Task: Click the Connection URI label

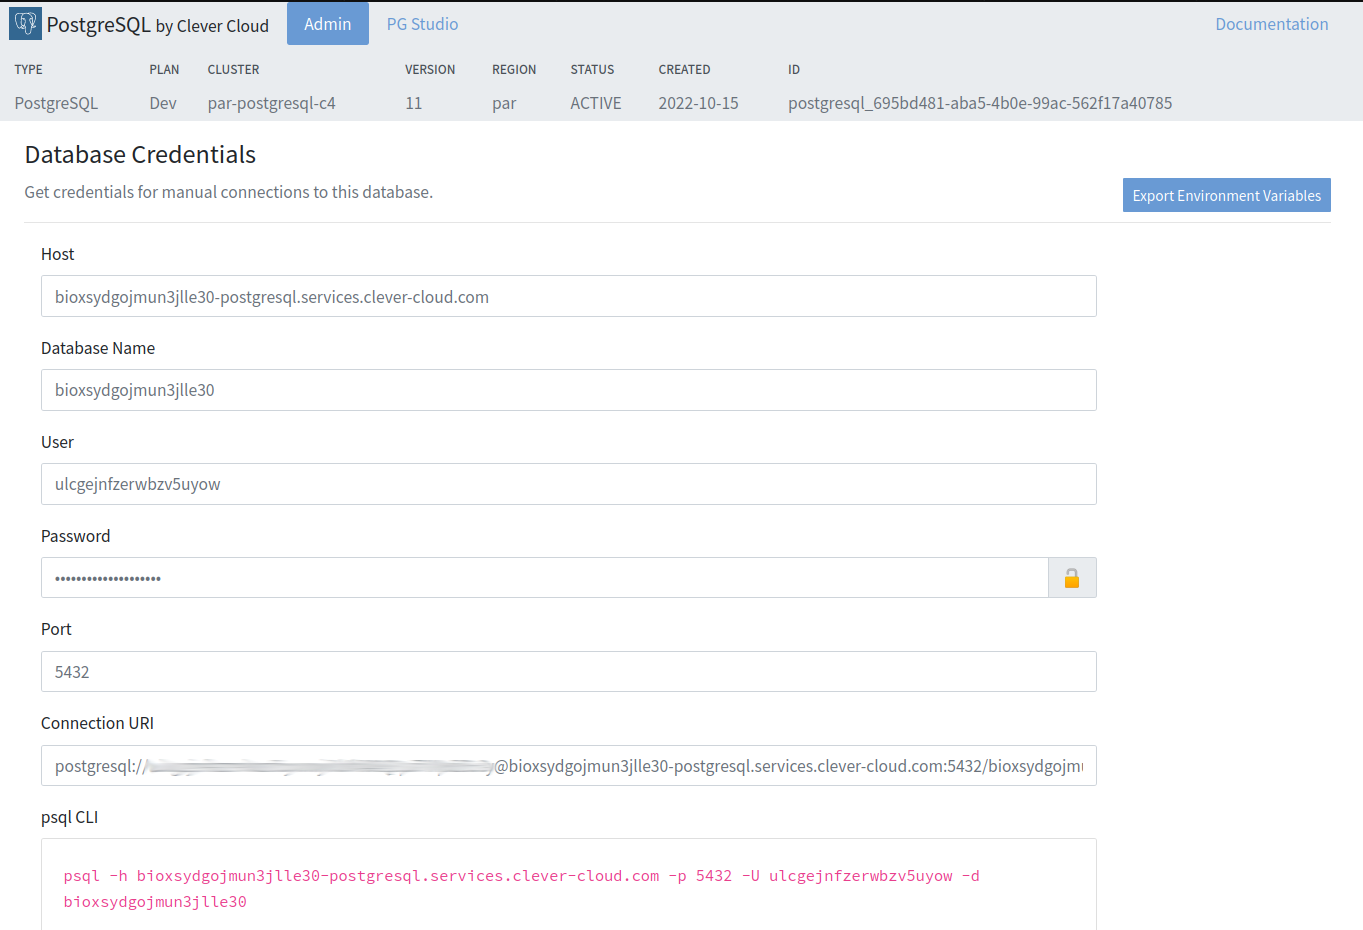Action: pyautogui.click(x=97, y=723)
